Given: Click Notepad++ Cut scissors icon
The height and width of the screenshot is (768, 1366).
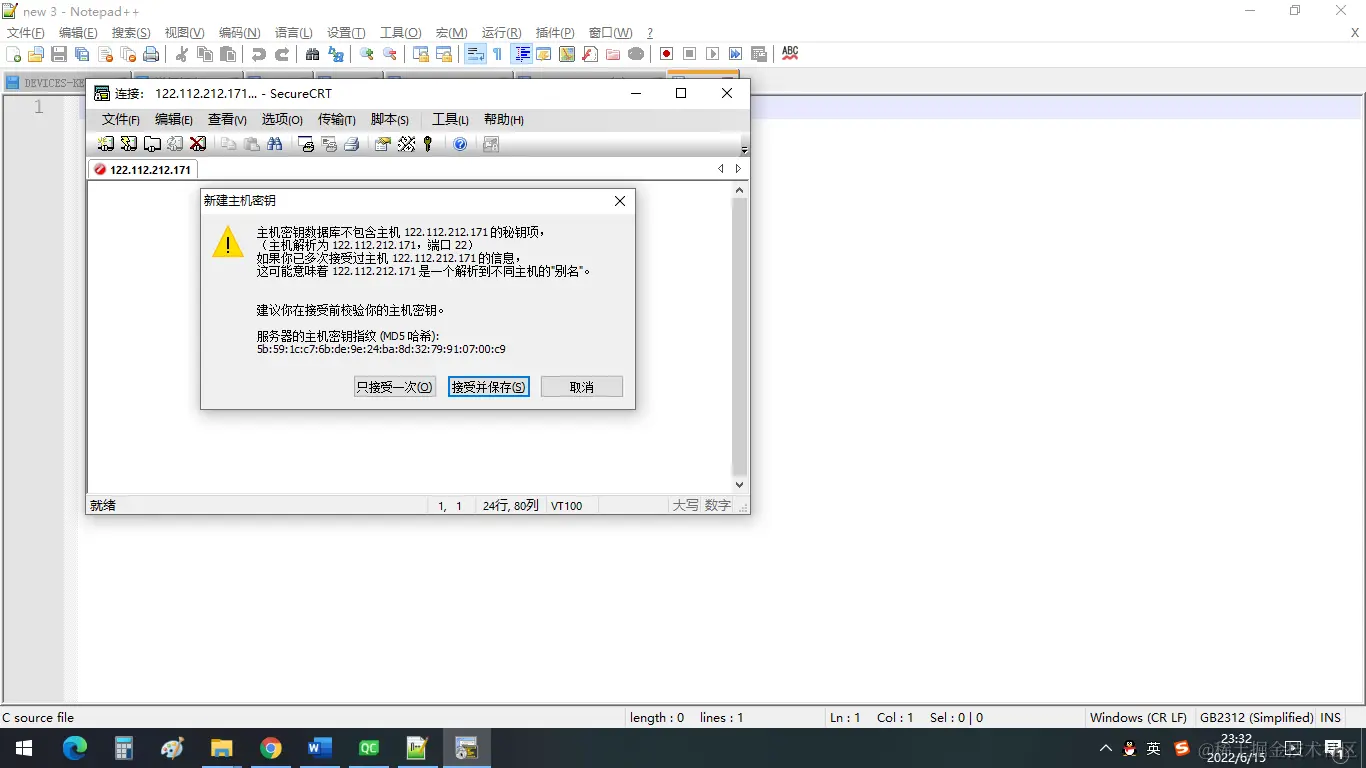Looking at the screenshot, I should [182, 54].
